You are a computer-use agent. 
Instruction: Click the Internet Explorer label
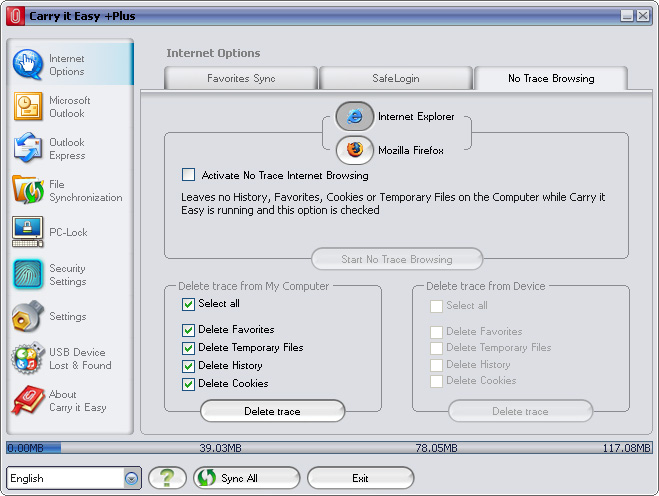click(416, 116)
